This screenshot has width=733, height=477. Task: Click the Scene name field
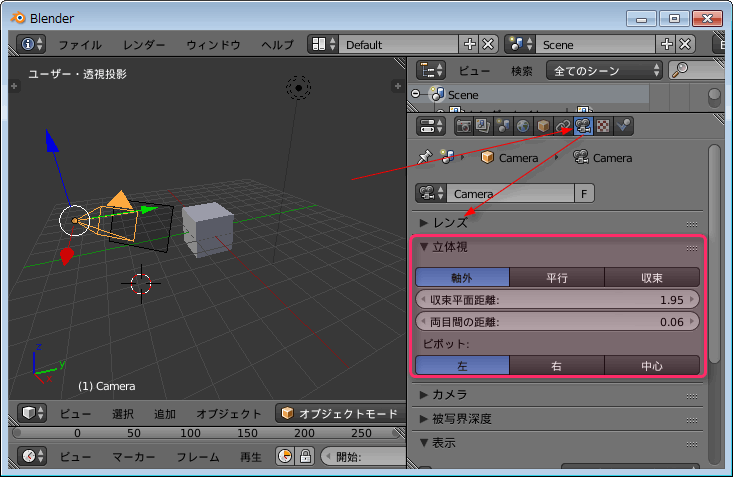(595, 44)
